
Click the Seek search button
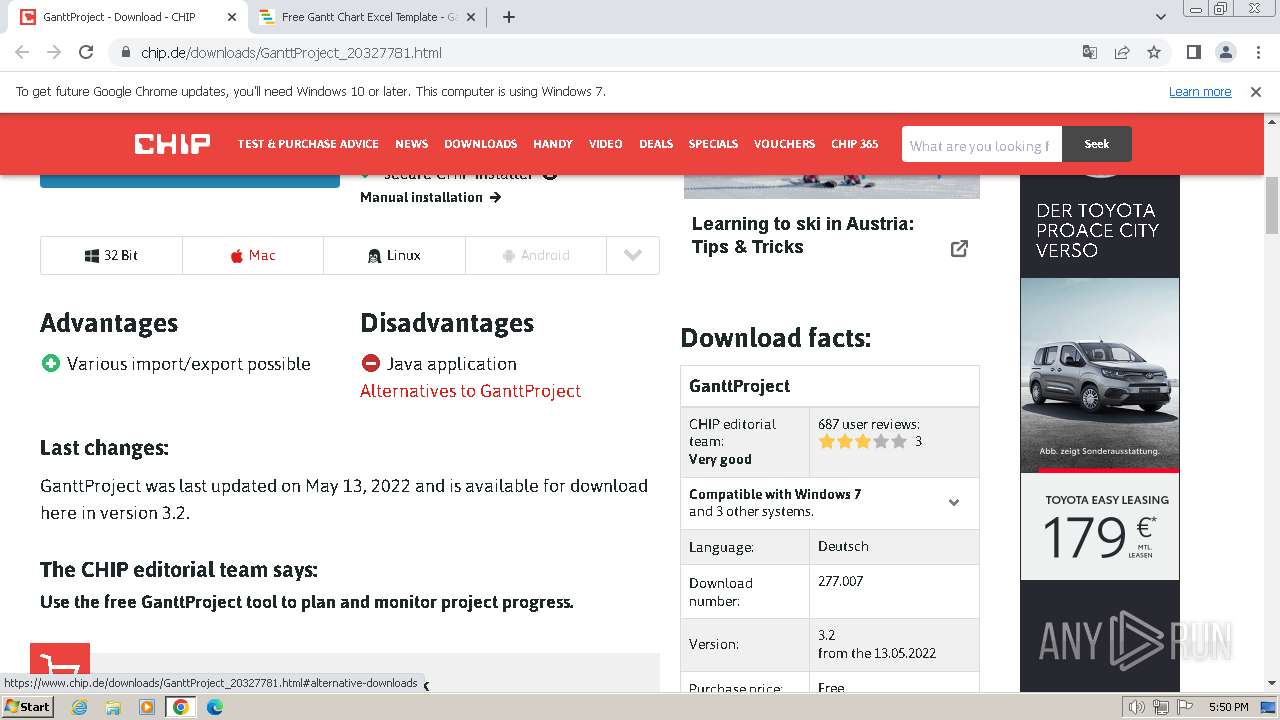coord(1097,144)
